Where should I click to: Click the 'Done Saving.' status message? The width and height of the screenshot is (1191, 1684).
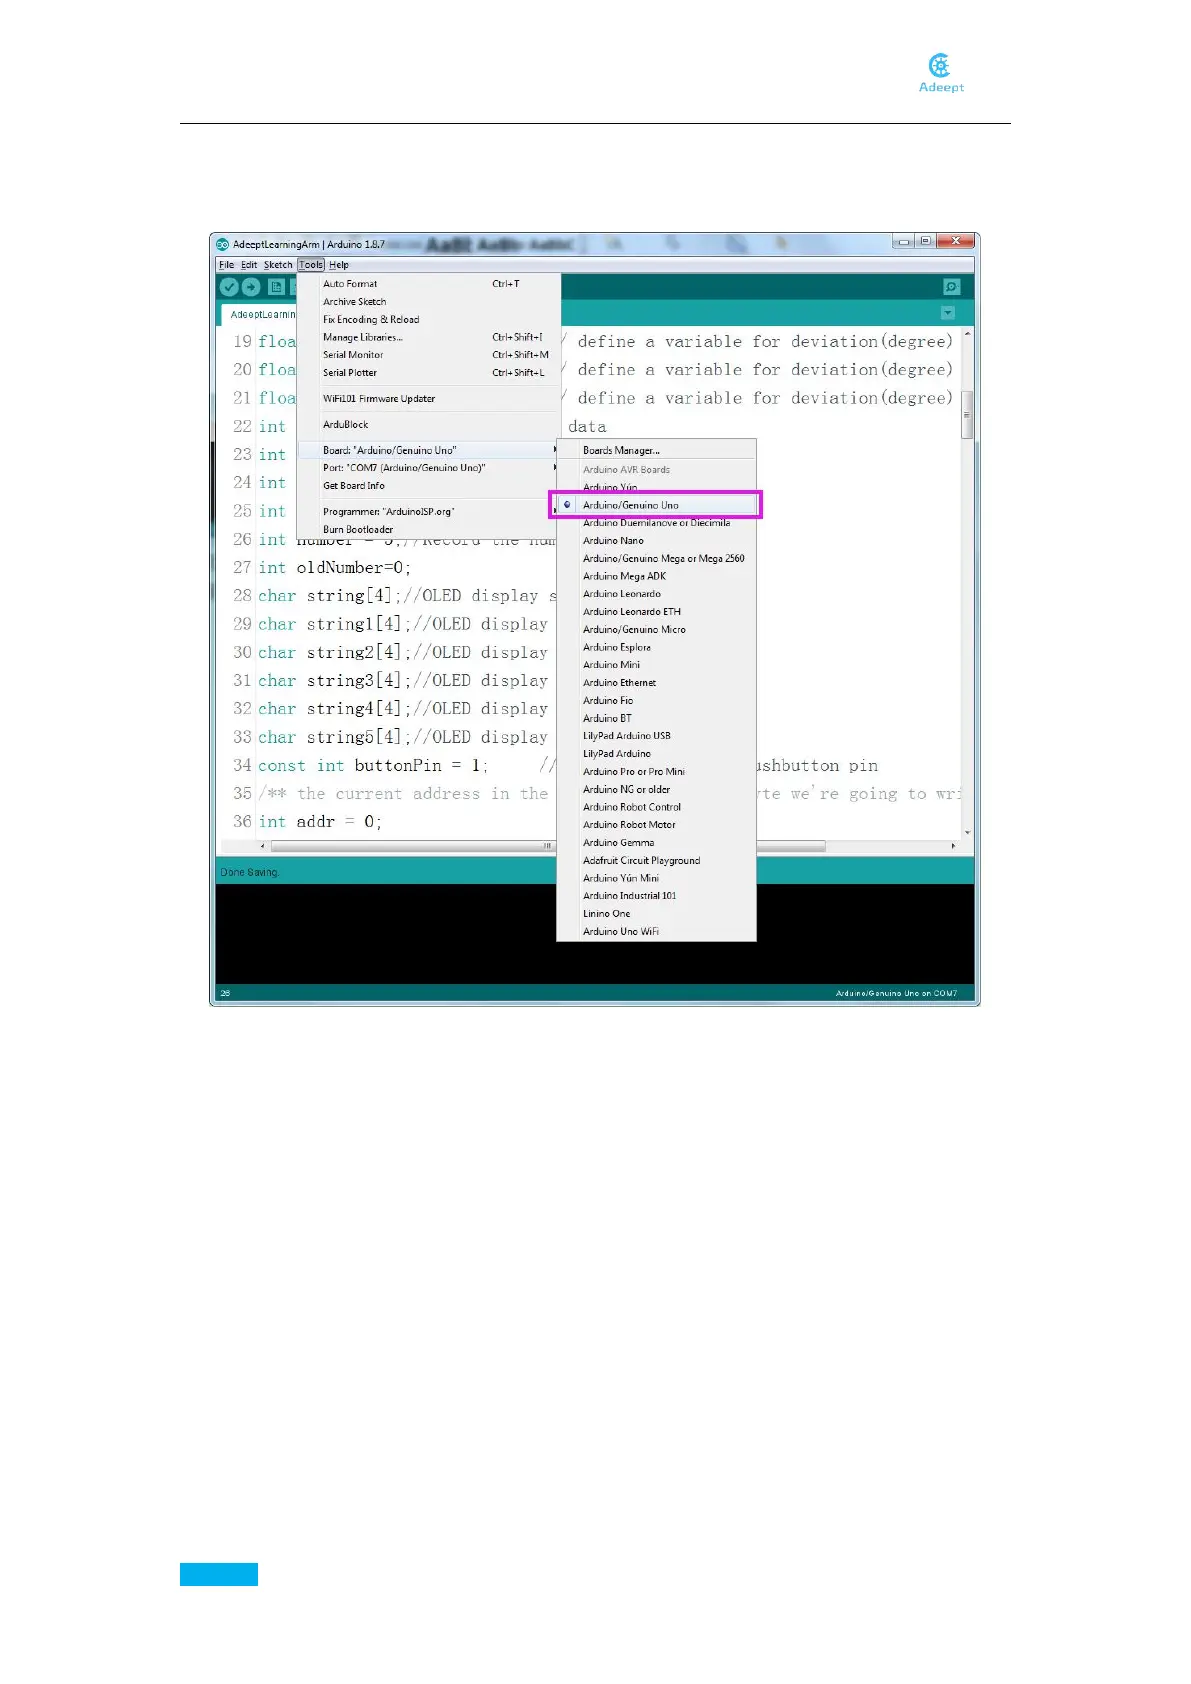pyautogui.click(x=250, y=873)
